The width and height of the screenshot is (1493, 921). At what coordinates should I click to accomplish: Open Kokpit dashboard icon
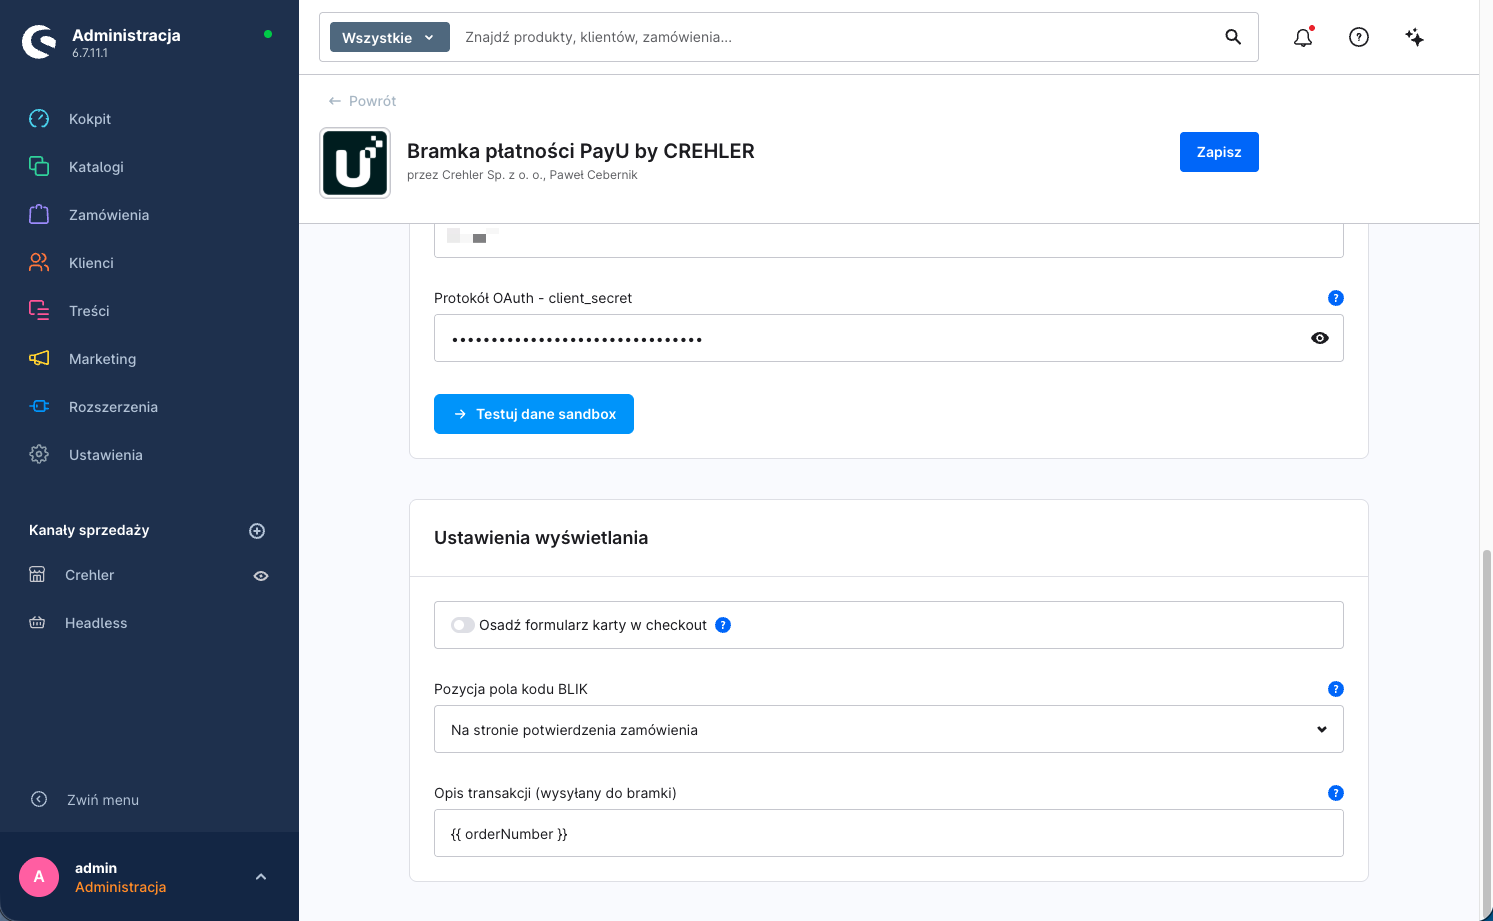(39, 119)
